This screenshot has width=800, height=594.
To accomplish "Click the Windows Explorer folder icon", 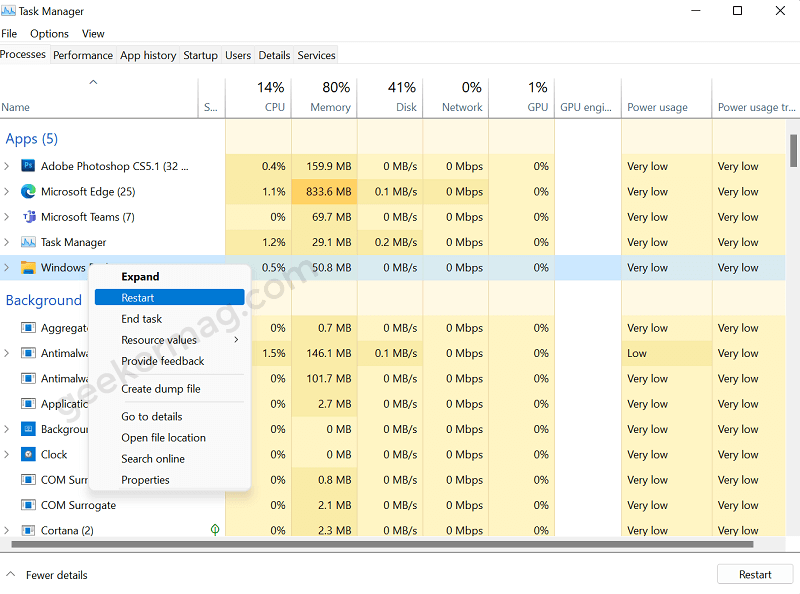I will pos(28,268).
